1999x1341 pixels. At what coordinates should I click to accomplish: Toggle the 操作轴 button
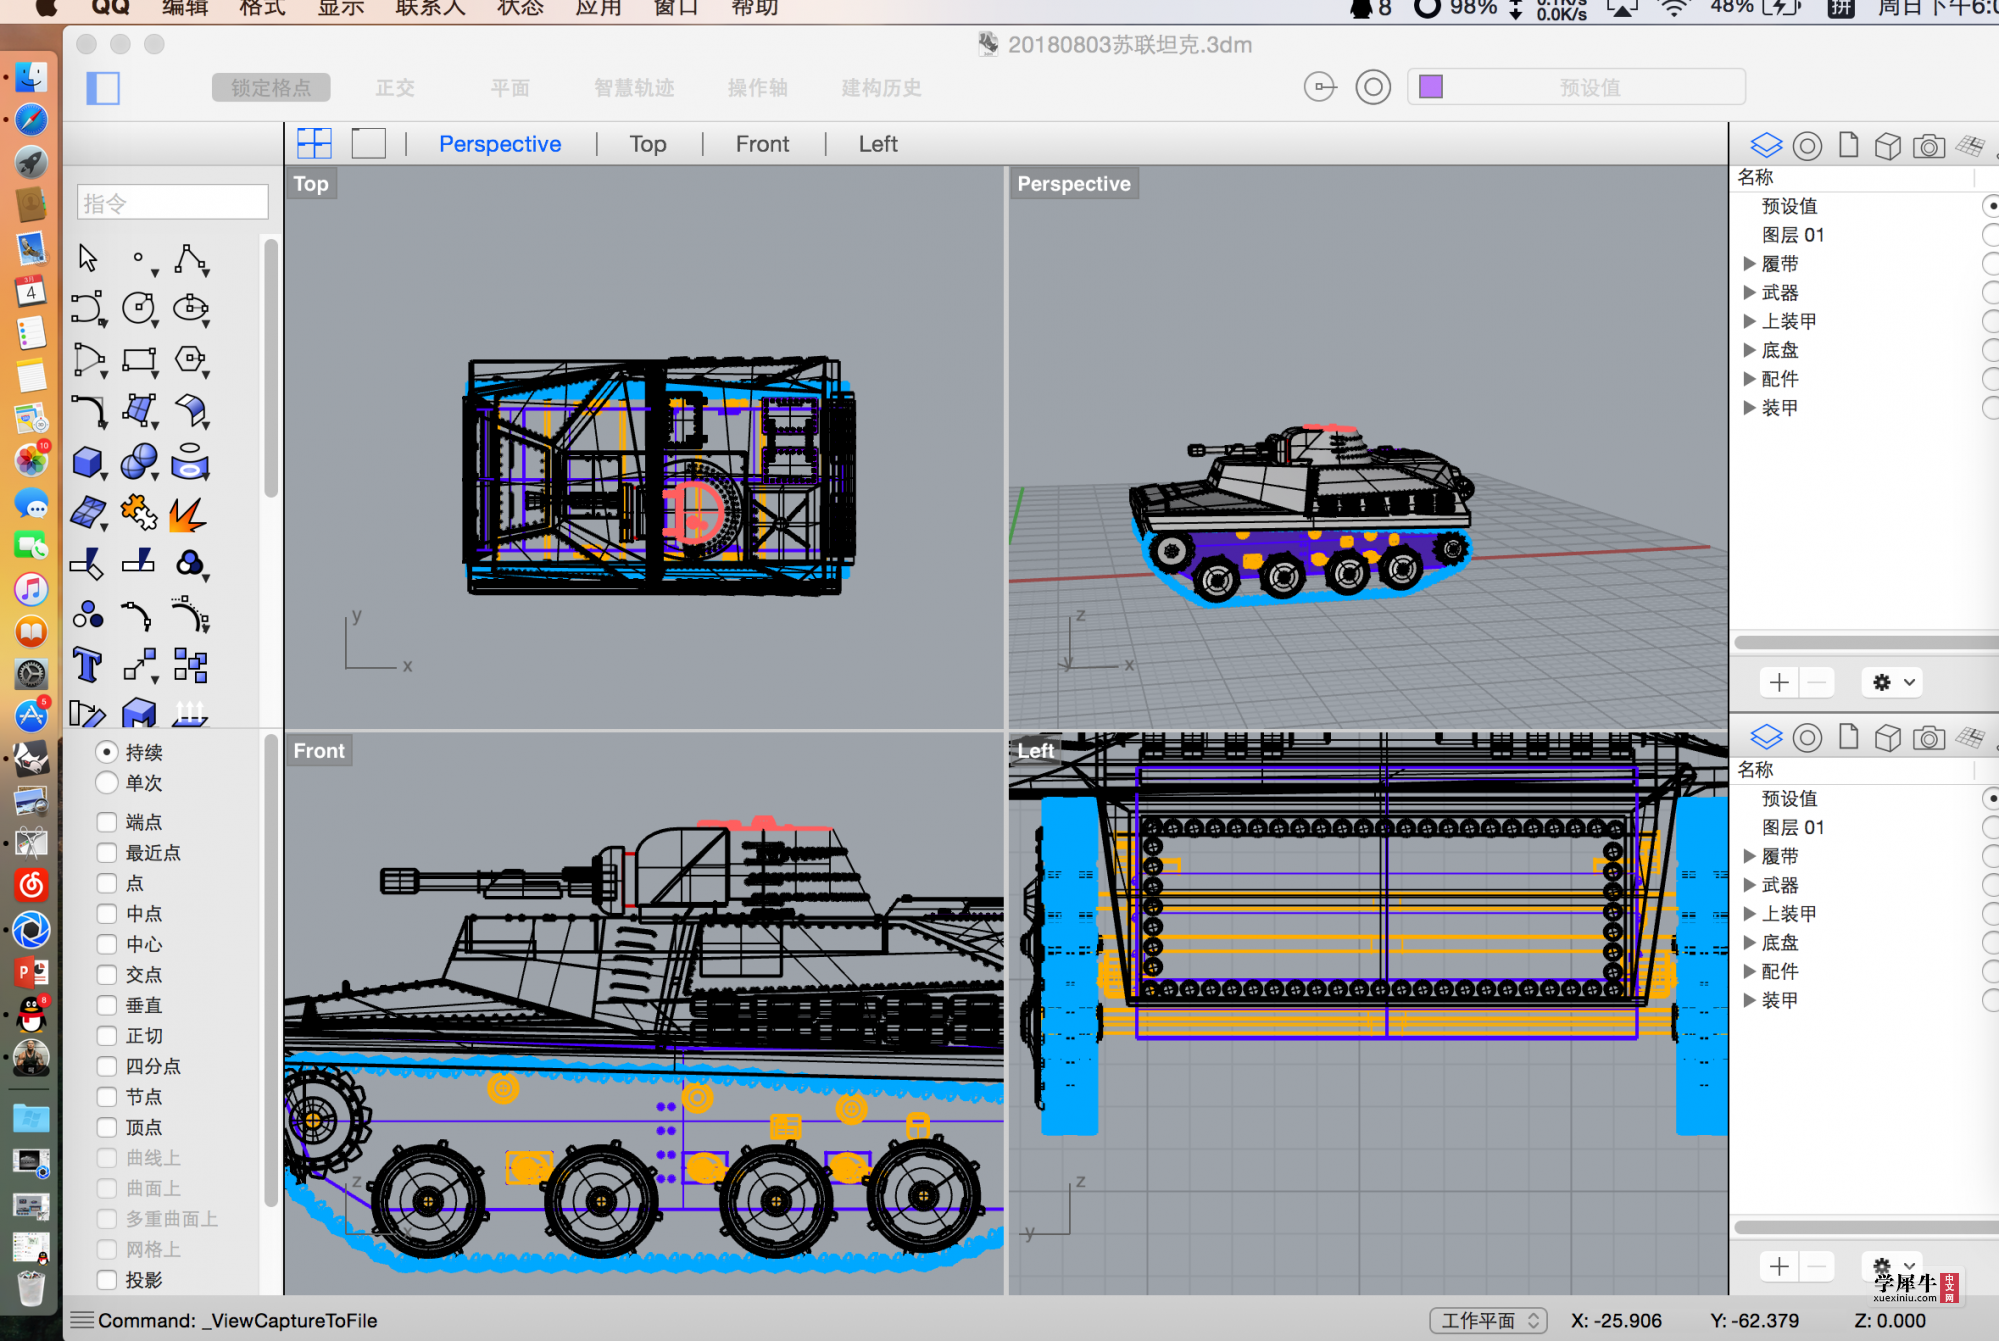[x=757, y=88]
